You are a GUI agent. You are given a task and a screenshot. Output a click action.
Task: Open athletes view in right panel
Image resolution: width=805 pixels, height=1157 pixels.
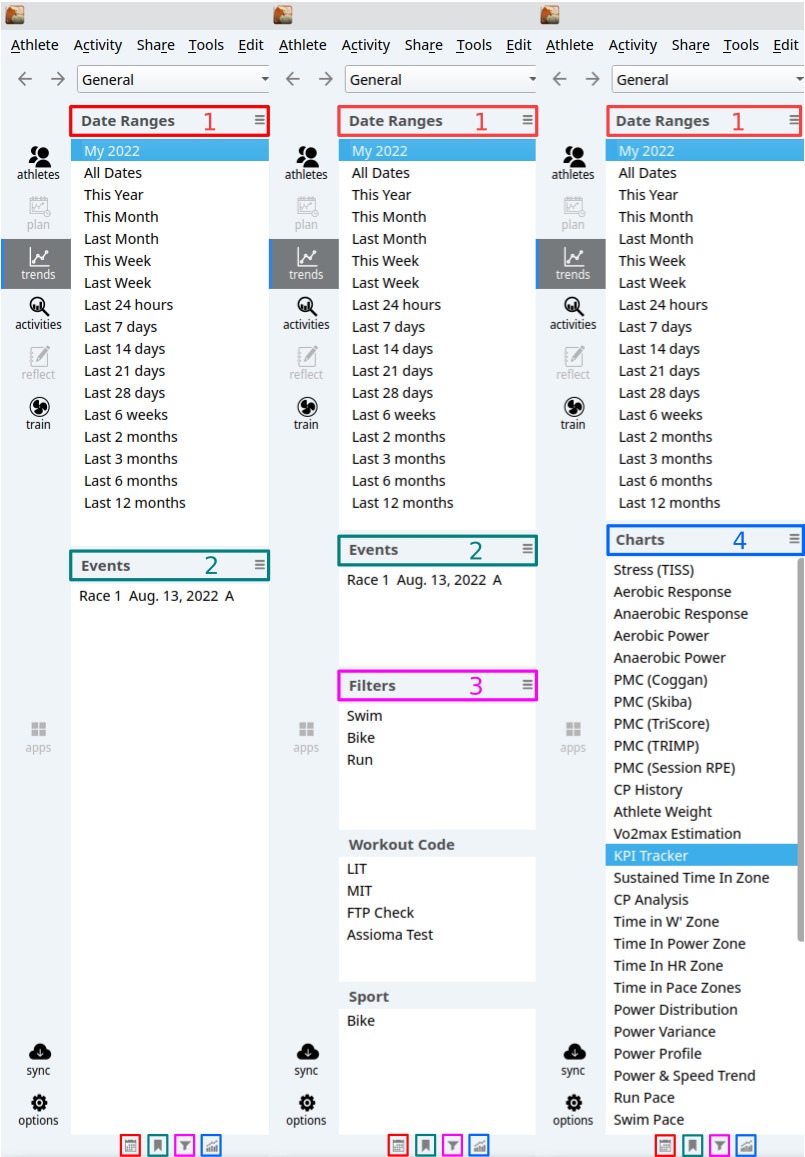point(573,163)
